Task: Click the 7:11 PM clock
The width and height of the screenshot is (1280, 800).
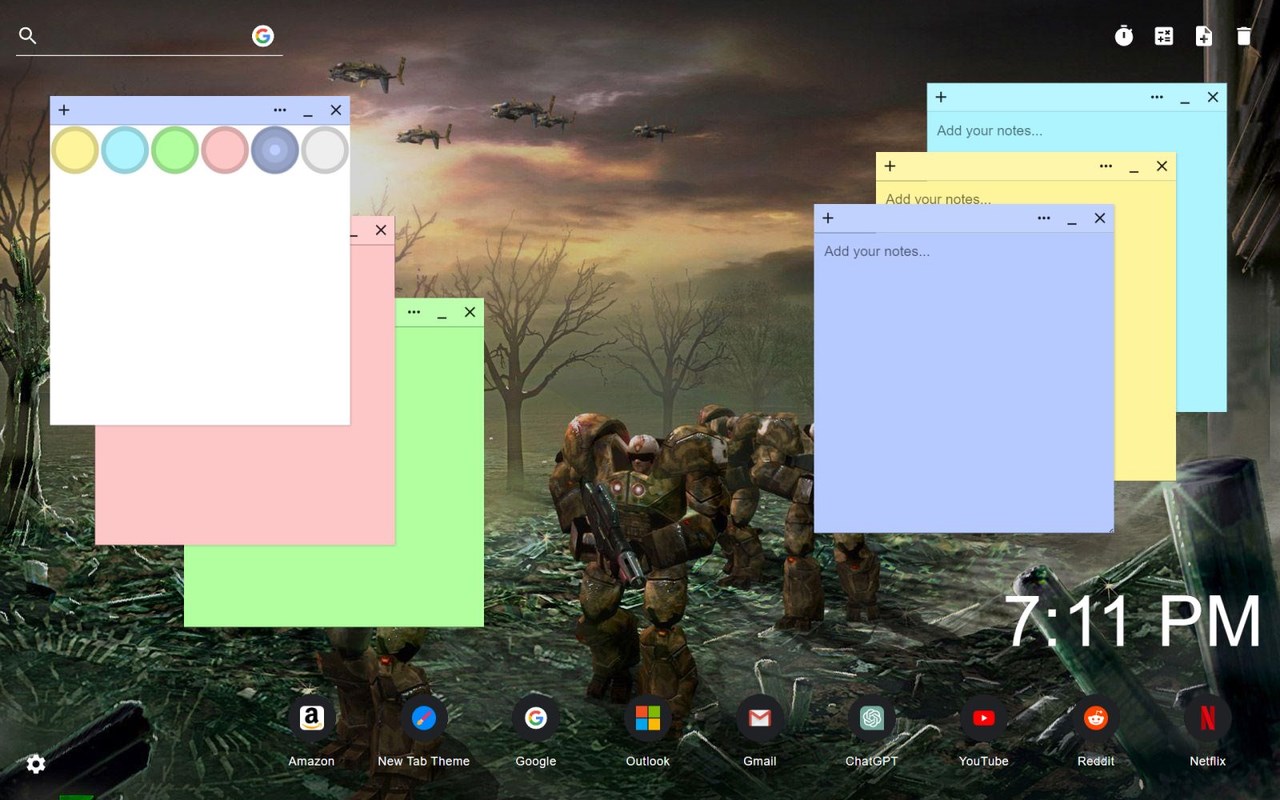Action: pos(1133,622)
